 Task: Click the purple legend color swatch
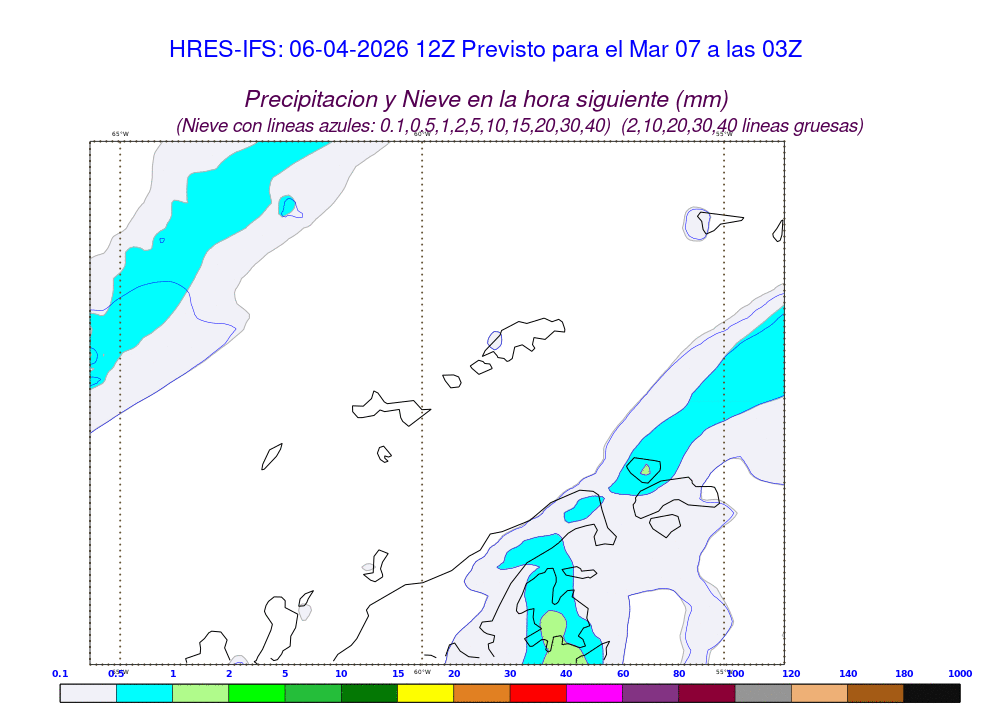click(x=650, y=692)
